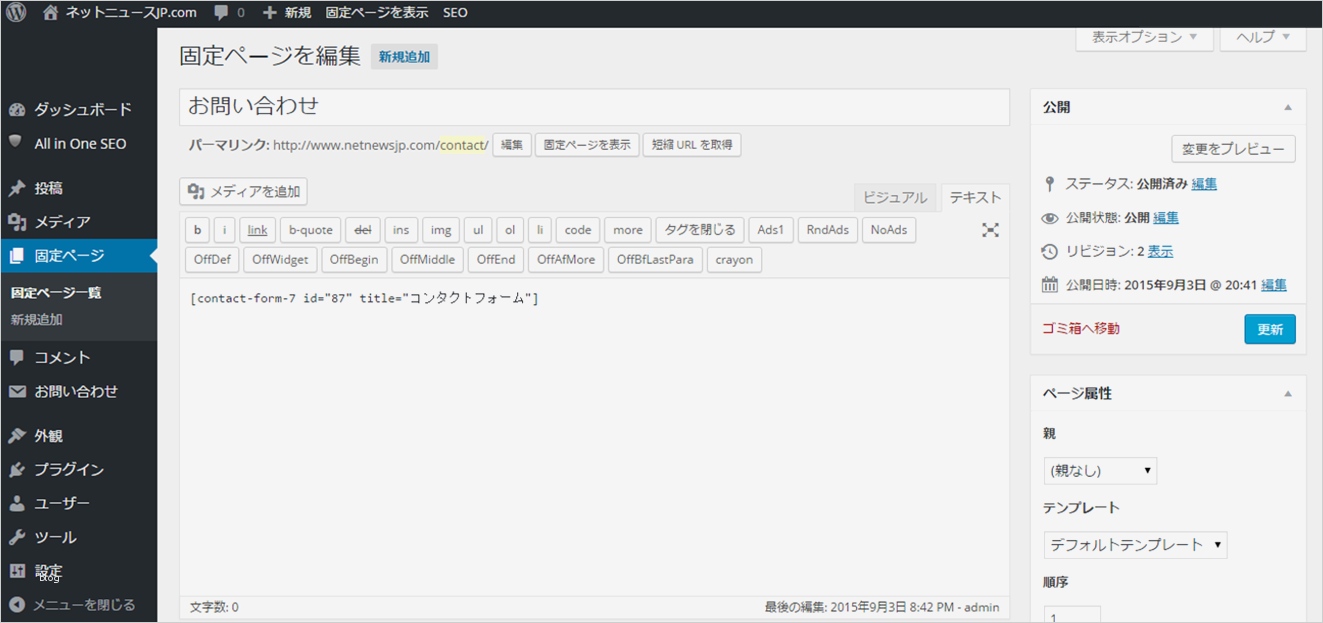The height and width of the screenshot is (623, 1323).
Task: Click メディアを追加 button
Action: (244, 192)
